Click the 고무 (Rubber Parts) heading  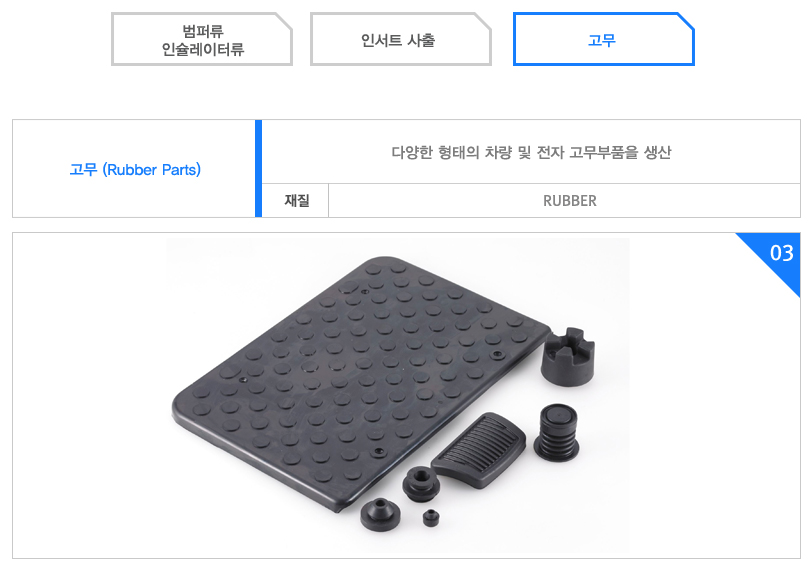[x=135, y=169]
